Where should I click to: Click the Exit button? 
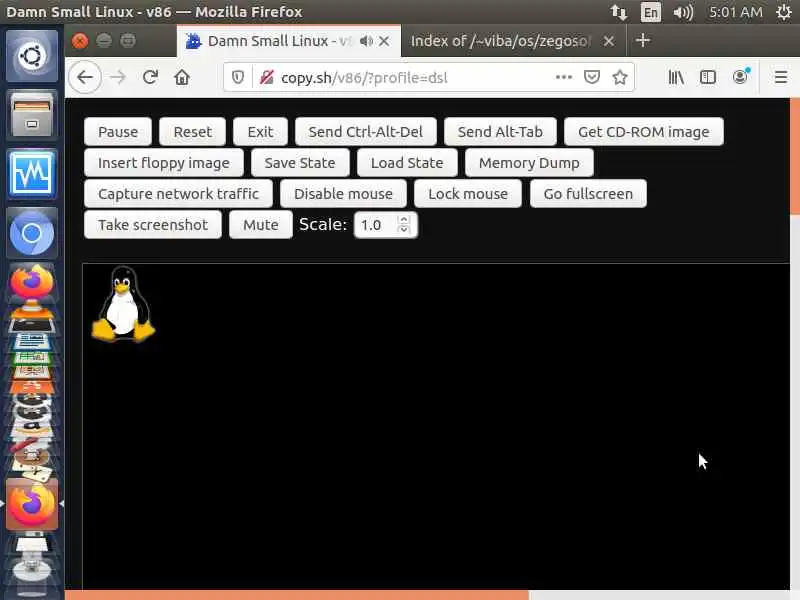click(260, 132)
